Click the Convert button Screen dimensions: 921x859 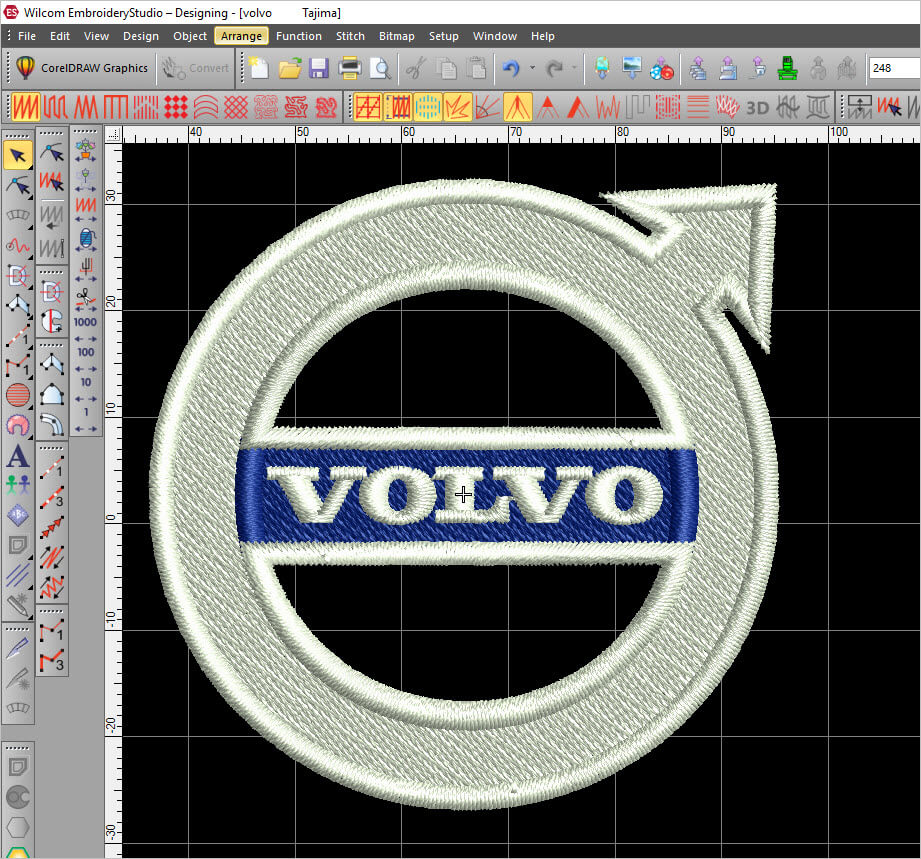pos(197,68)
